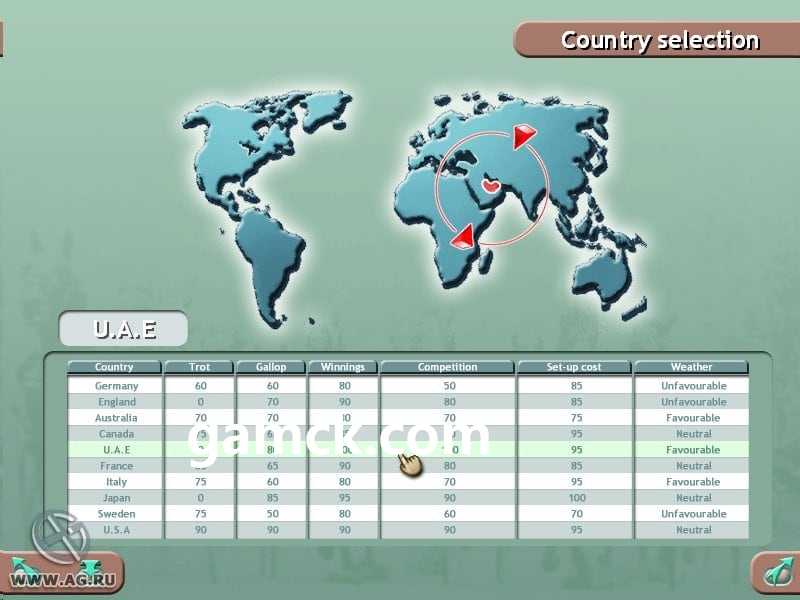This screenshot has width=800, height=600.
Task: Click the upper red arrow on map circle
Action: 524,137
